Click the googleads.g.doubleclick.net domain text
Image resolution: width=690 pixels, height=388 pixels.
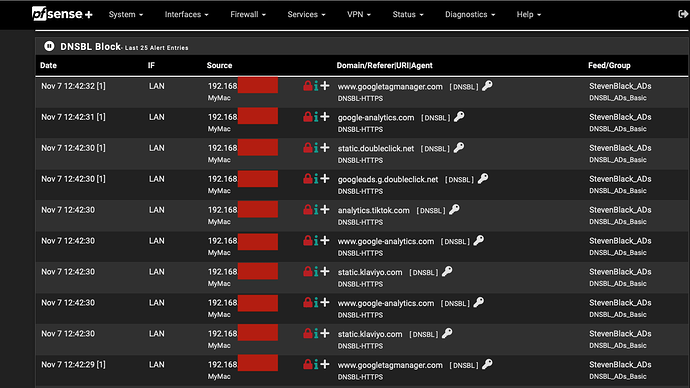tap(388, 179)
